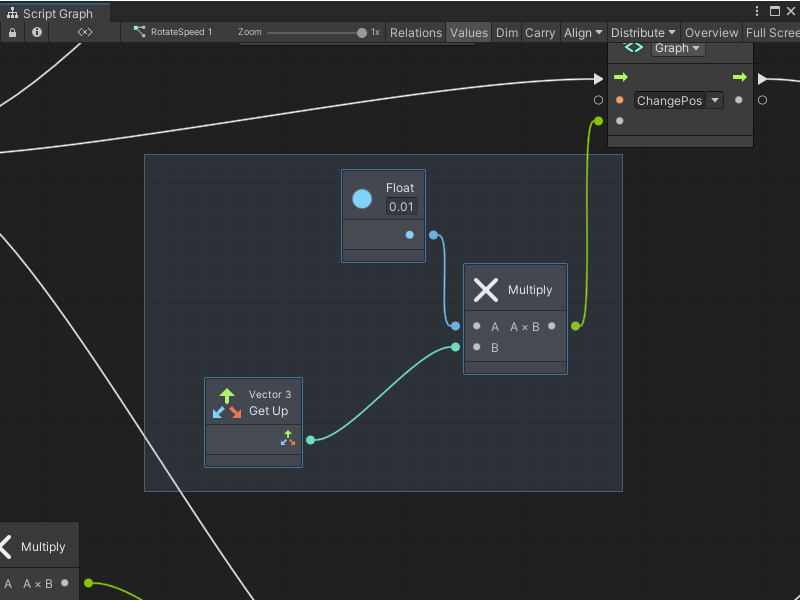Click the code brackets icon on the Graph node
800x600 pixels.
pos(633,47)
